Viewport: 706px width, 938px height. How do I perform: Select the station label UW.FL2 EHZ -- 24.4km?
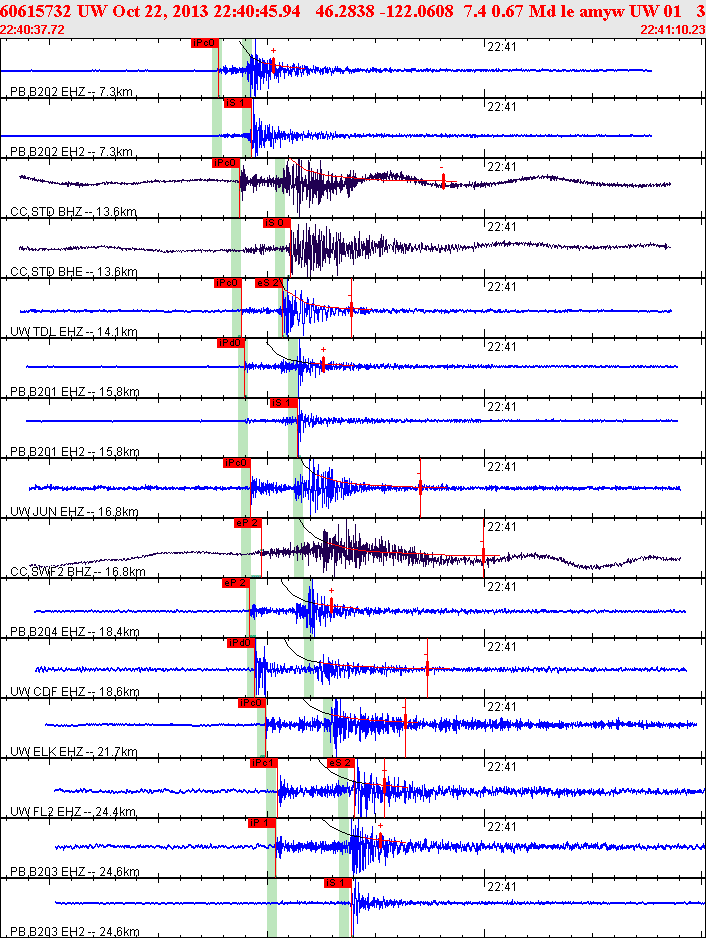(x=73, y=812)
